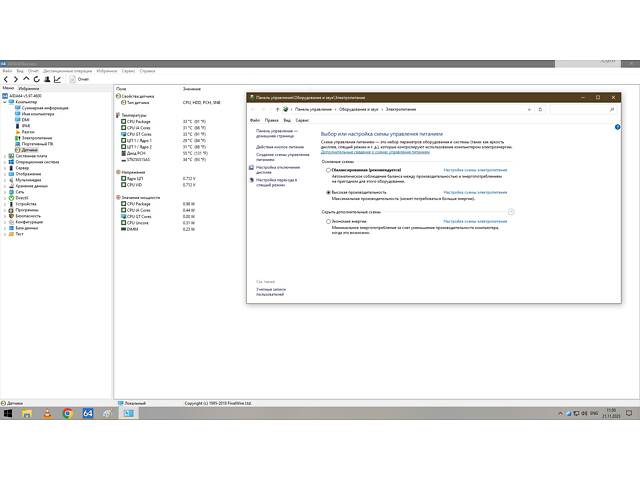The height and width of the screenshot is (480, 640).
Task: Go up one level in AIDA64
Action: tap(26, 79)
